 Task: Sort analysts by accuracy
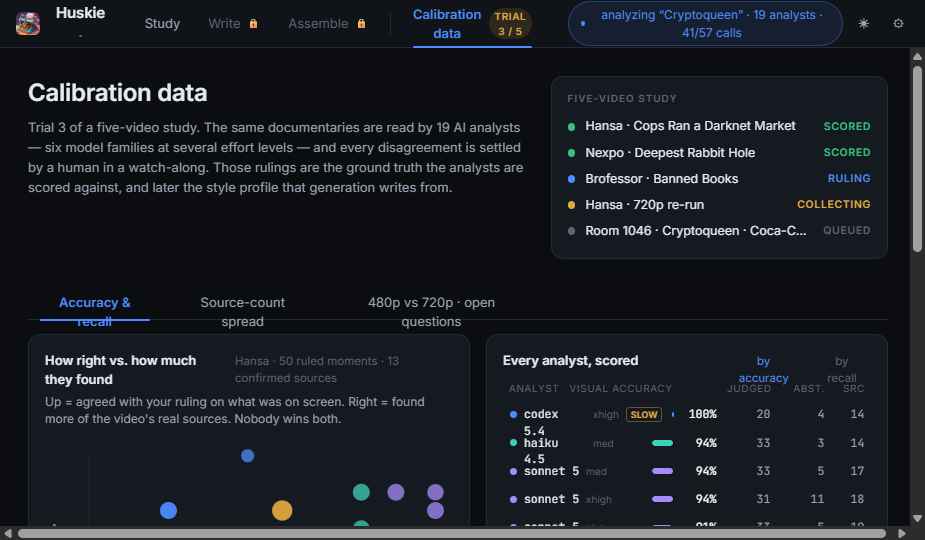(763, 369)
